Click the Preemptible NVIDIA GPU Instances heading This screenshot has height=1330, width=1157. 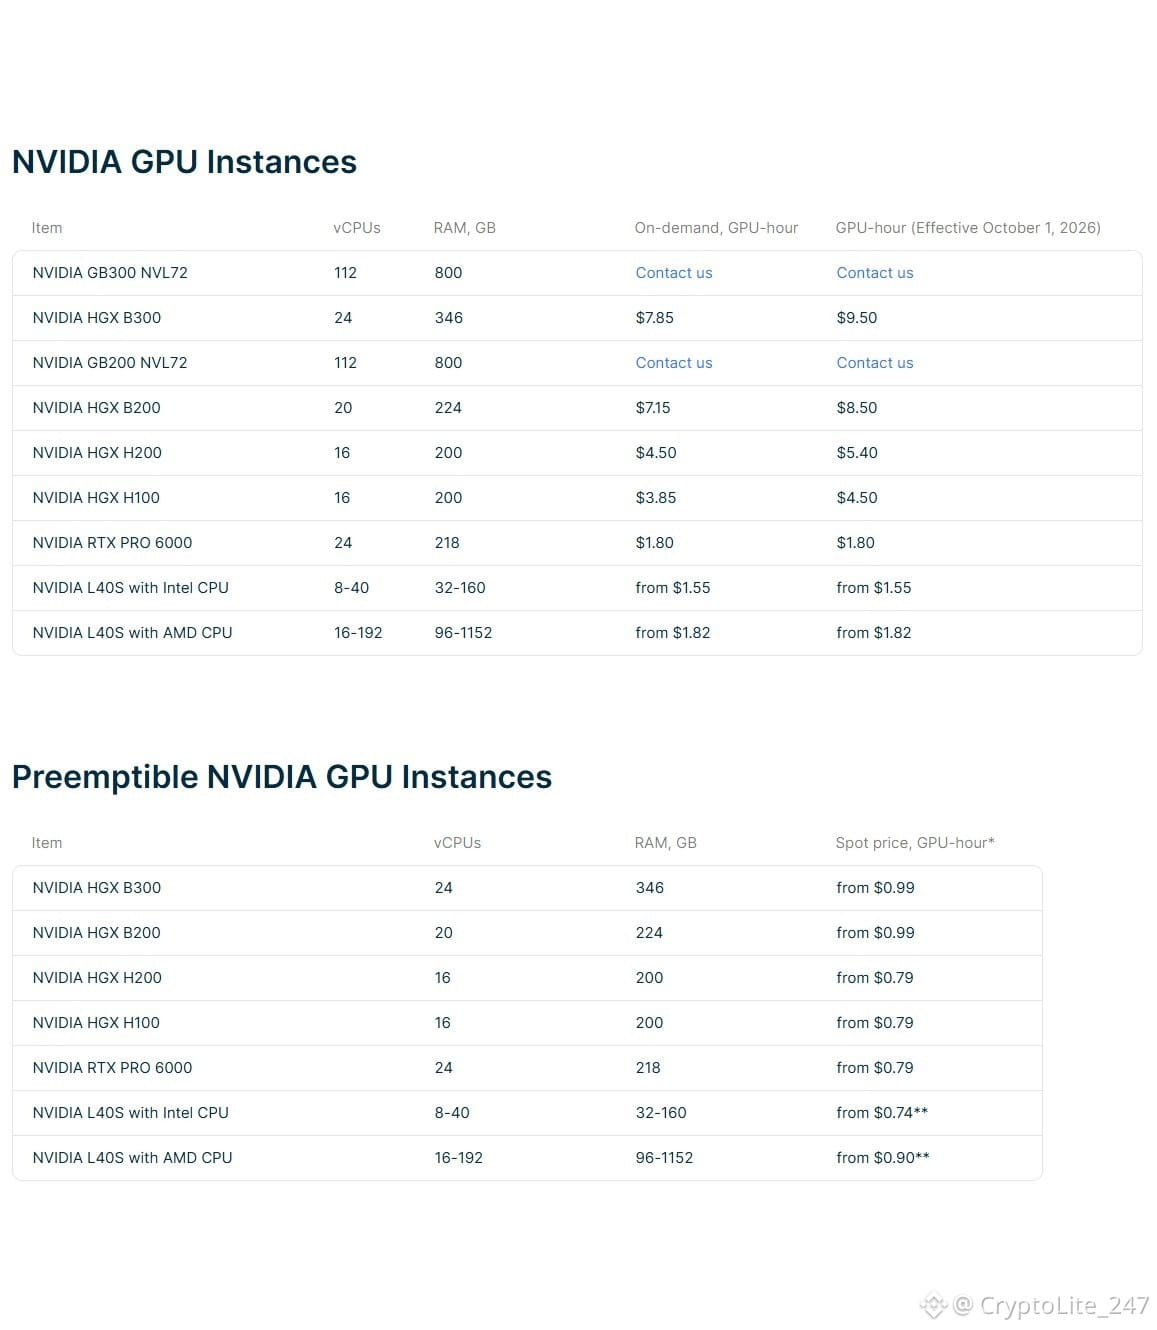tap(282, 777)
